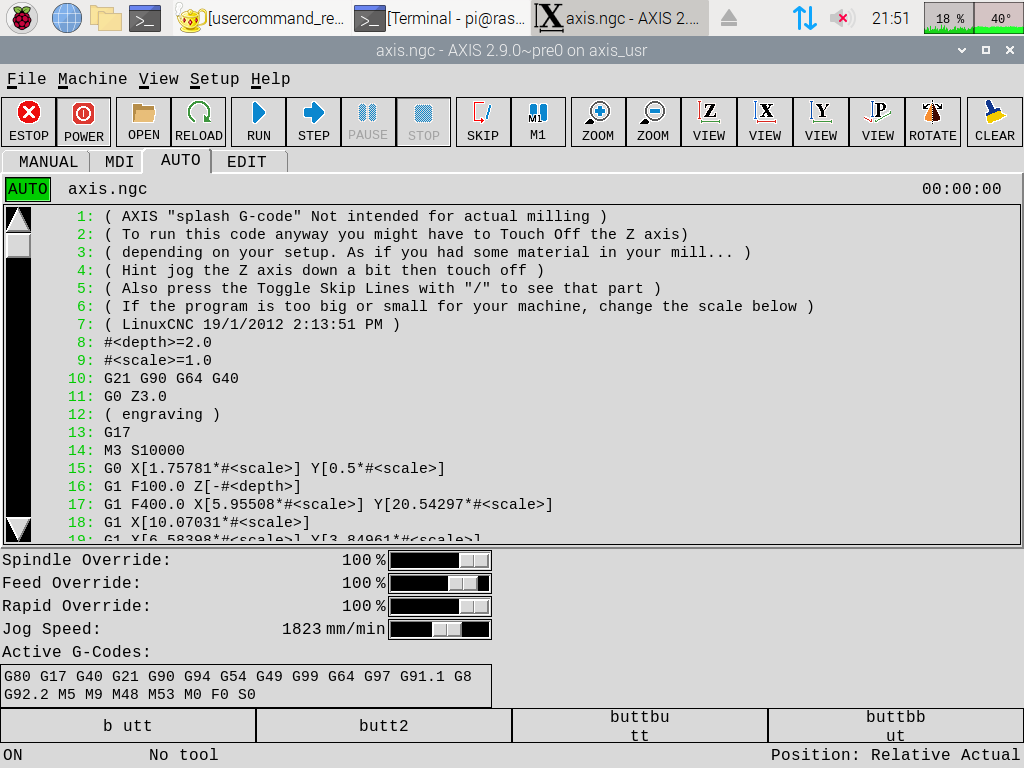Viewport: 1024px width, 768px height.
Task: Click the G-code scrollbar thumb
Action: point(18,246)
